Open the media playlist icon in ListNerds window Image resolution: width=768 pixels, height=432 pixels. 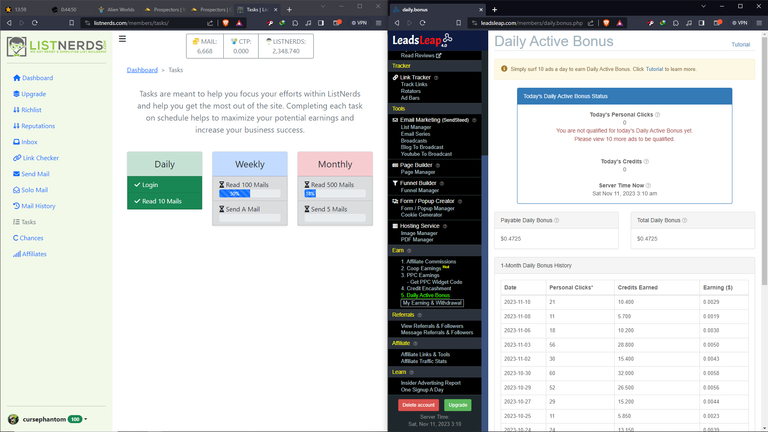pyautogui.click(x=308, y=23)
